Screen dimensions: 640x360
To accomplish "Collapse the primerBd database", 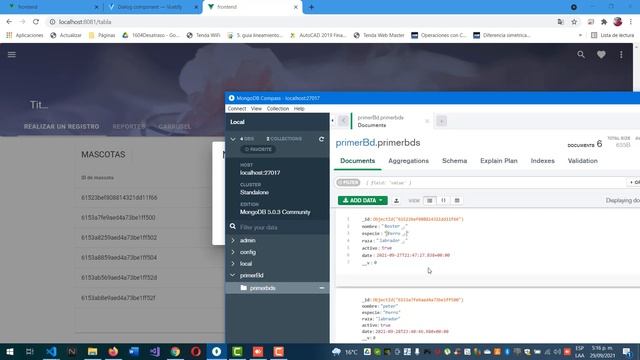I will 233,276.
